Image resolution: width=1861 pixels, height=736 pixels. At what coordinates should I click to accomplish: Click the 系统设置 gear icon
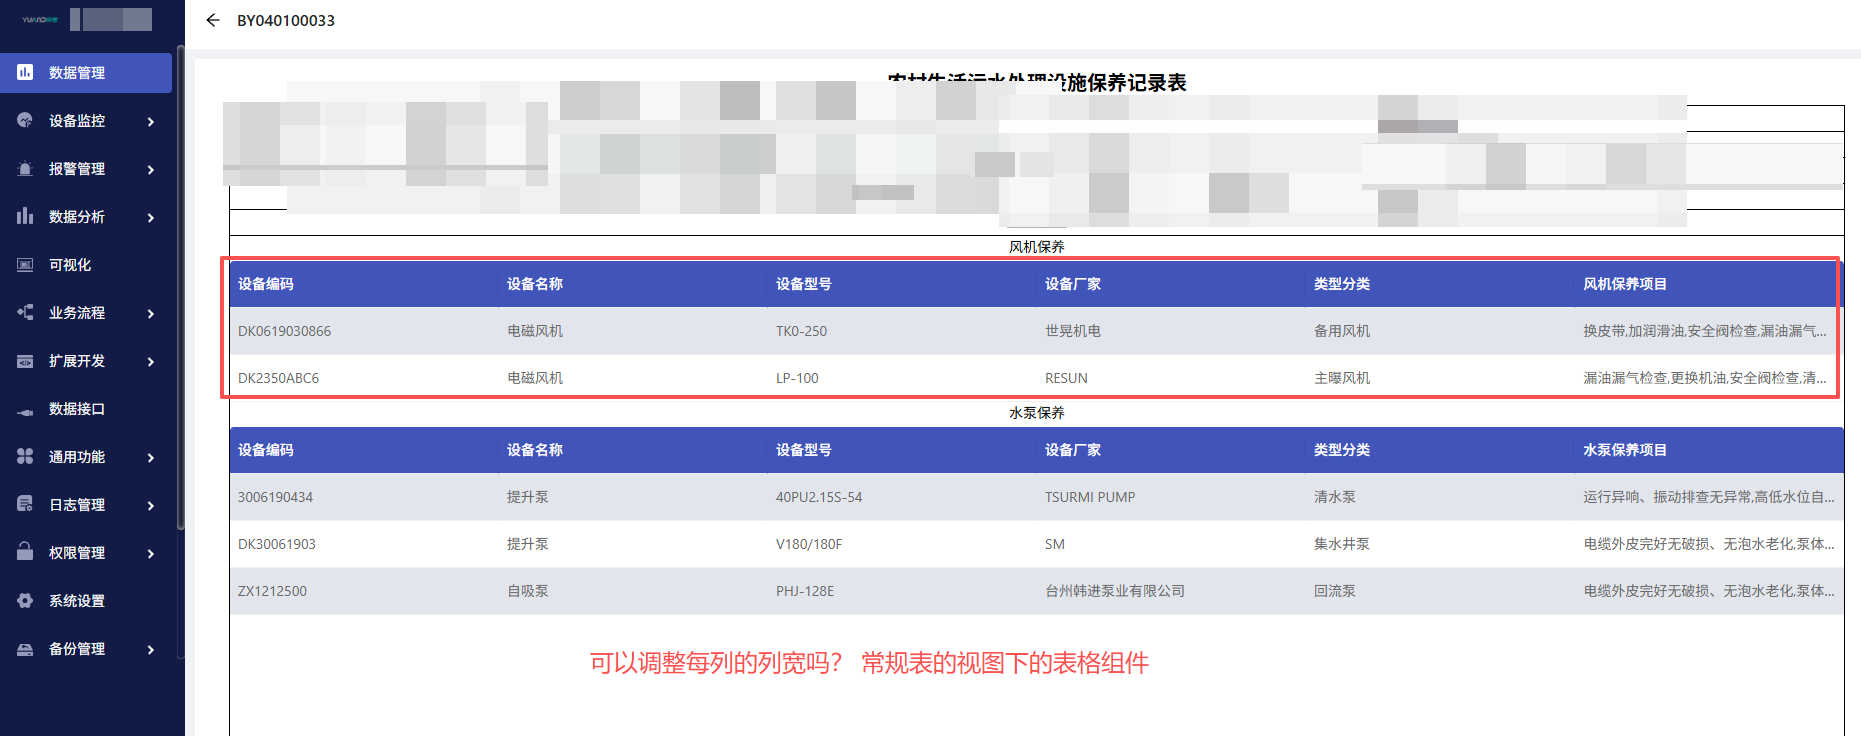[x=25, y=600]
